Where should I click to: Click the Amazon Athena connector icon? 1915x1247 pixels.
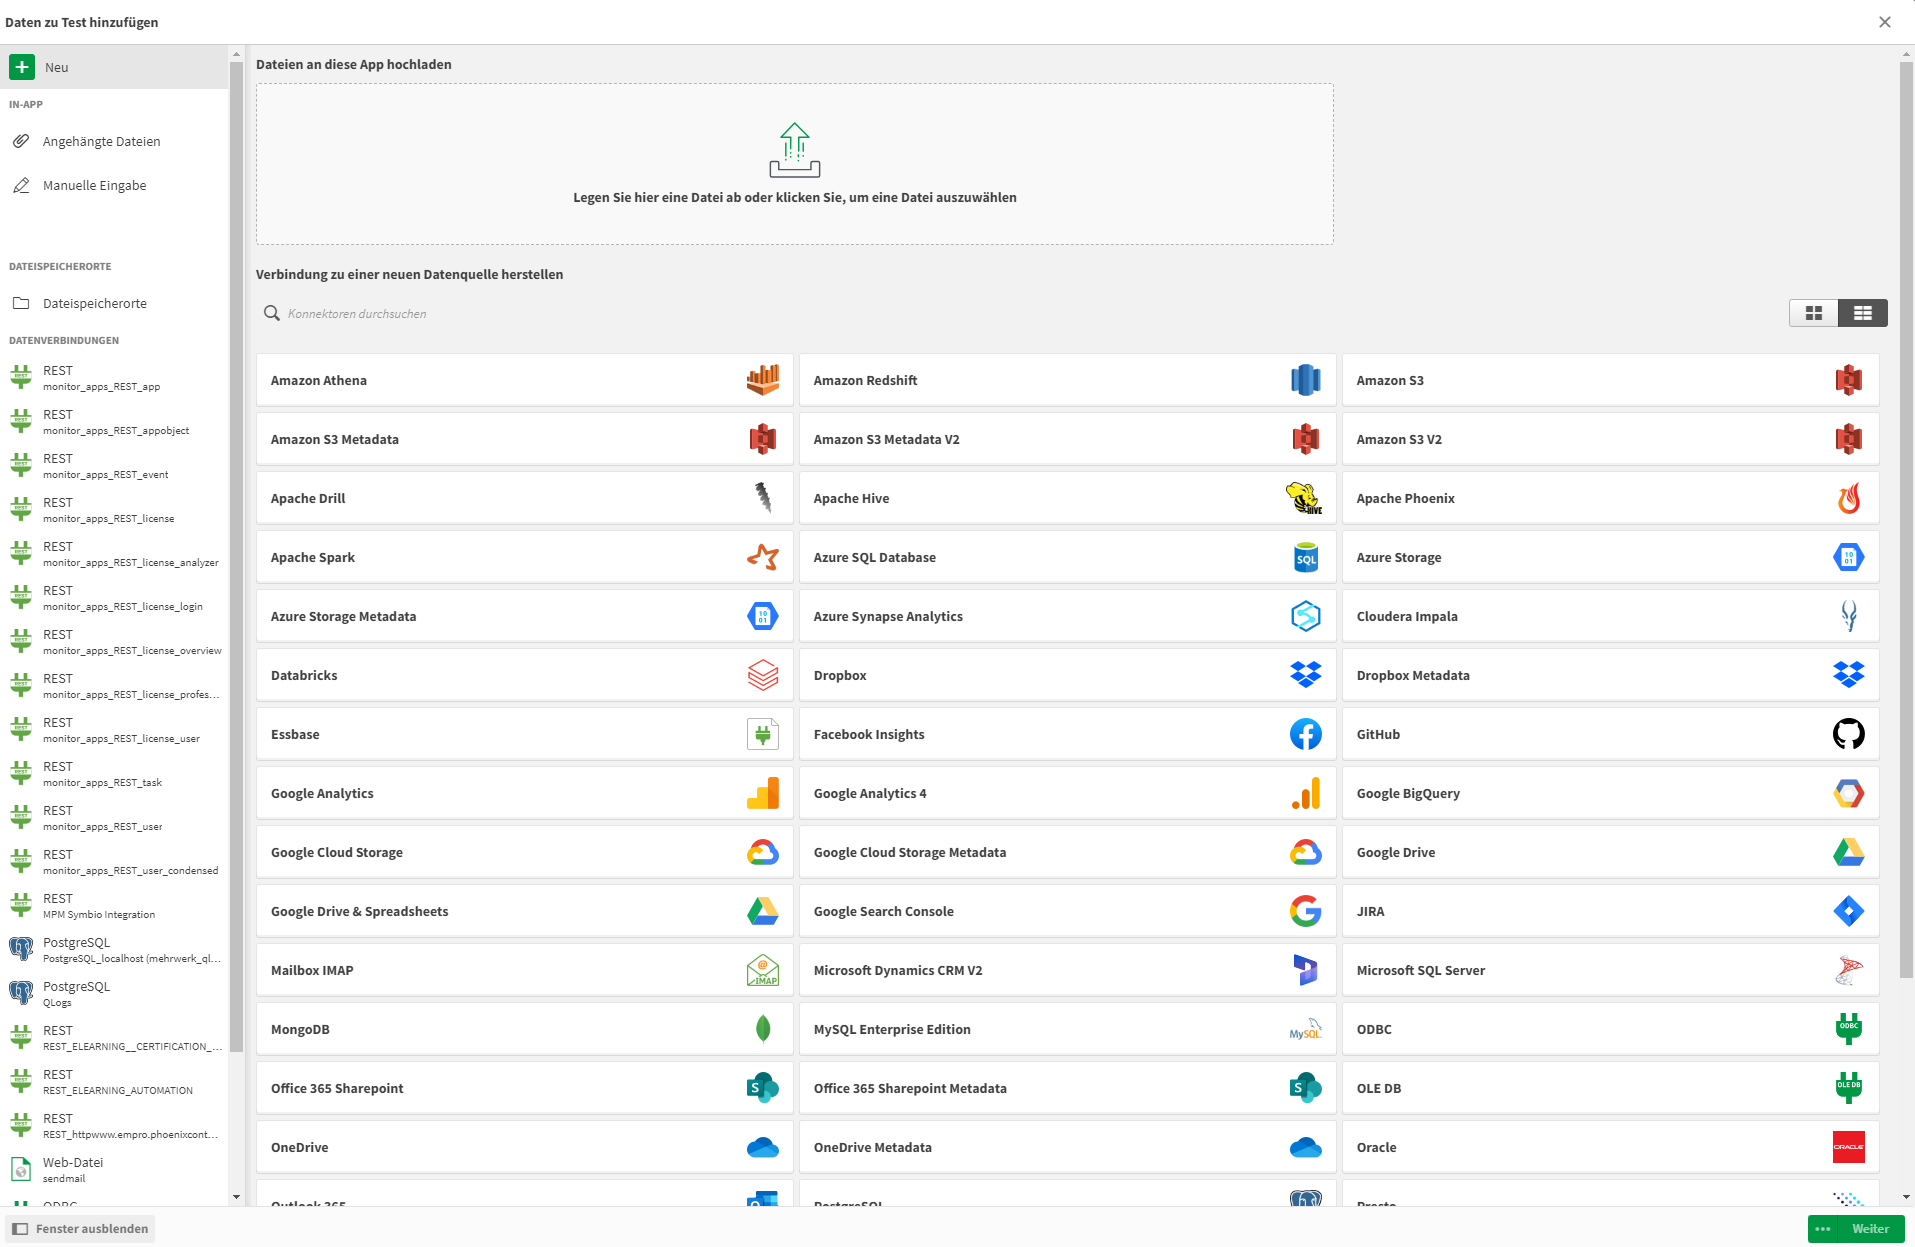pyautogui.click(x=762, y=380)
